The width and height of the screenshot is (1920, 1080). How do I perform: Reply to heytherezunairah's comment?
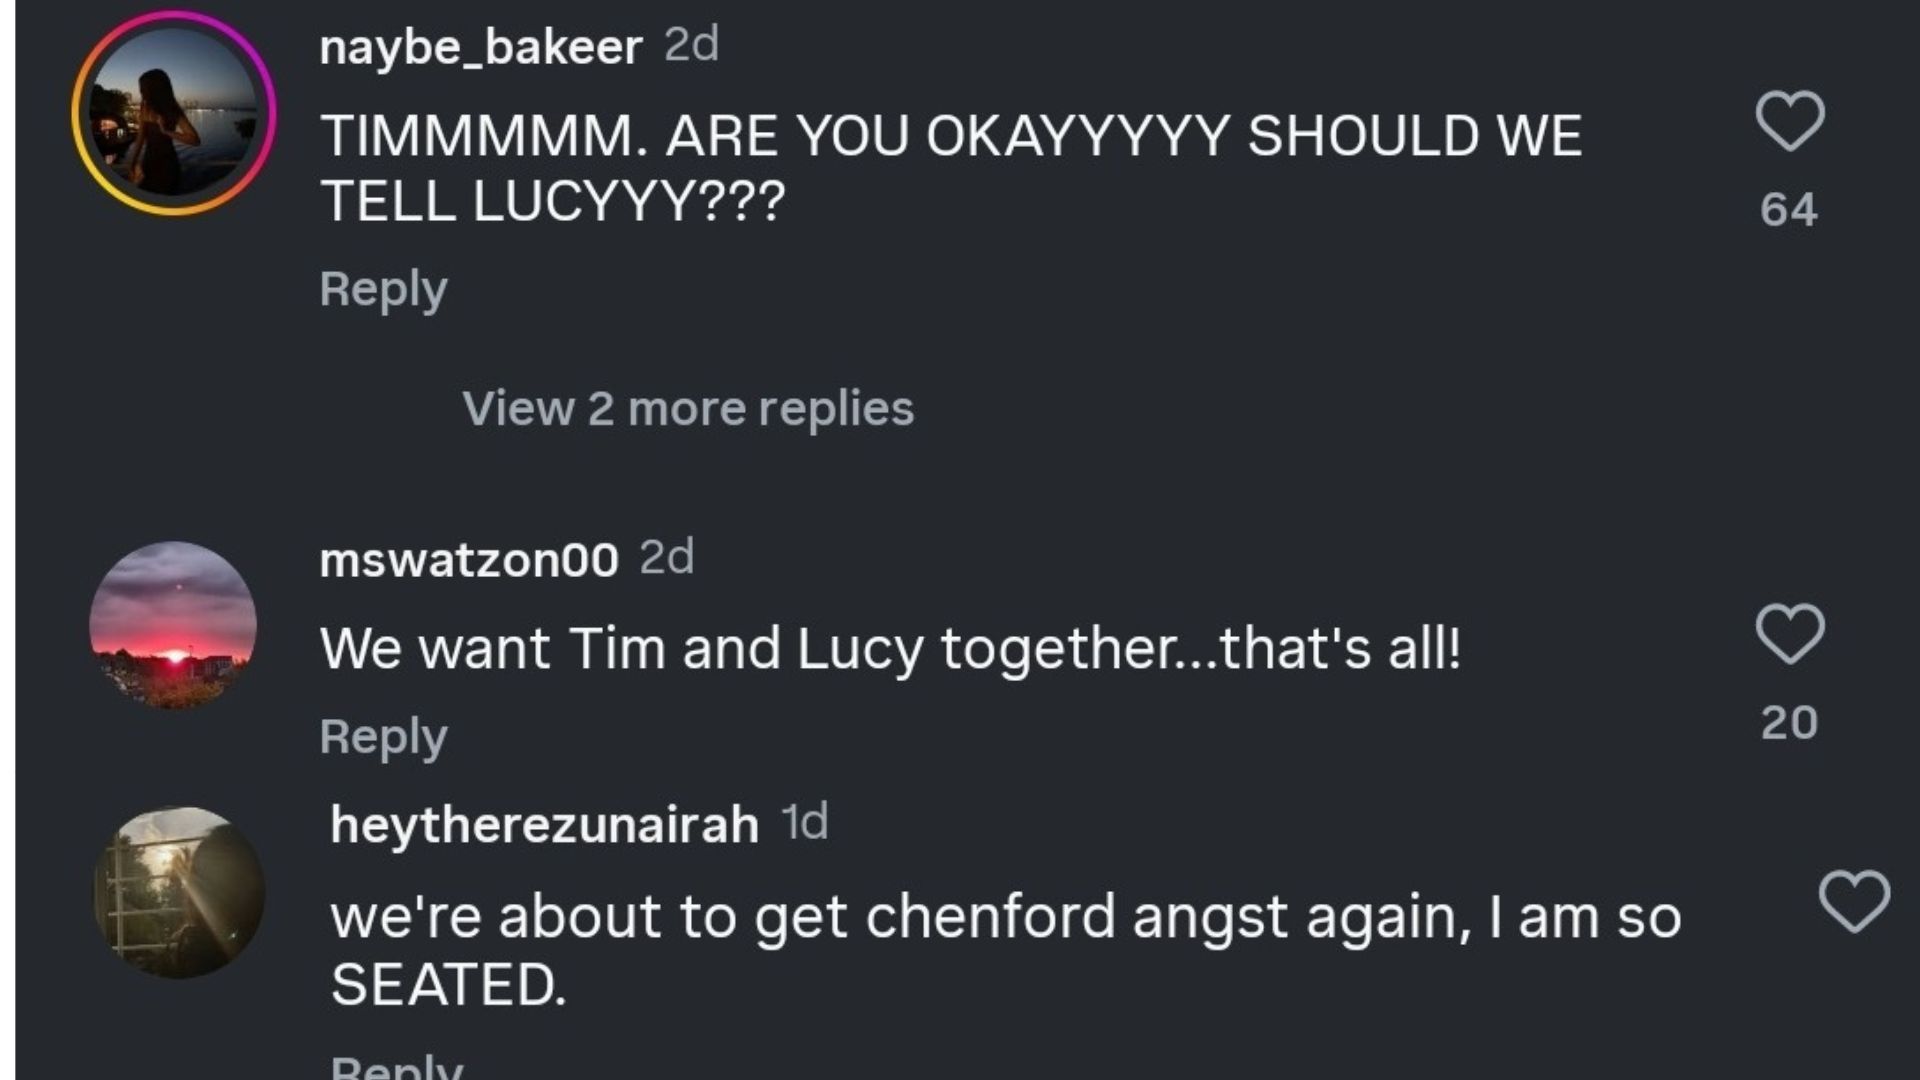coord(396,1066)
